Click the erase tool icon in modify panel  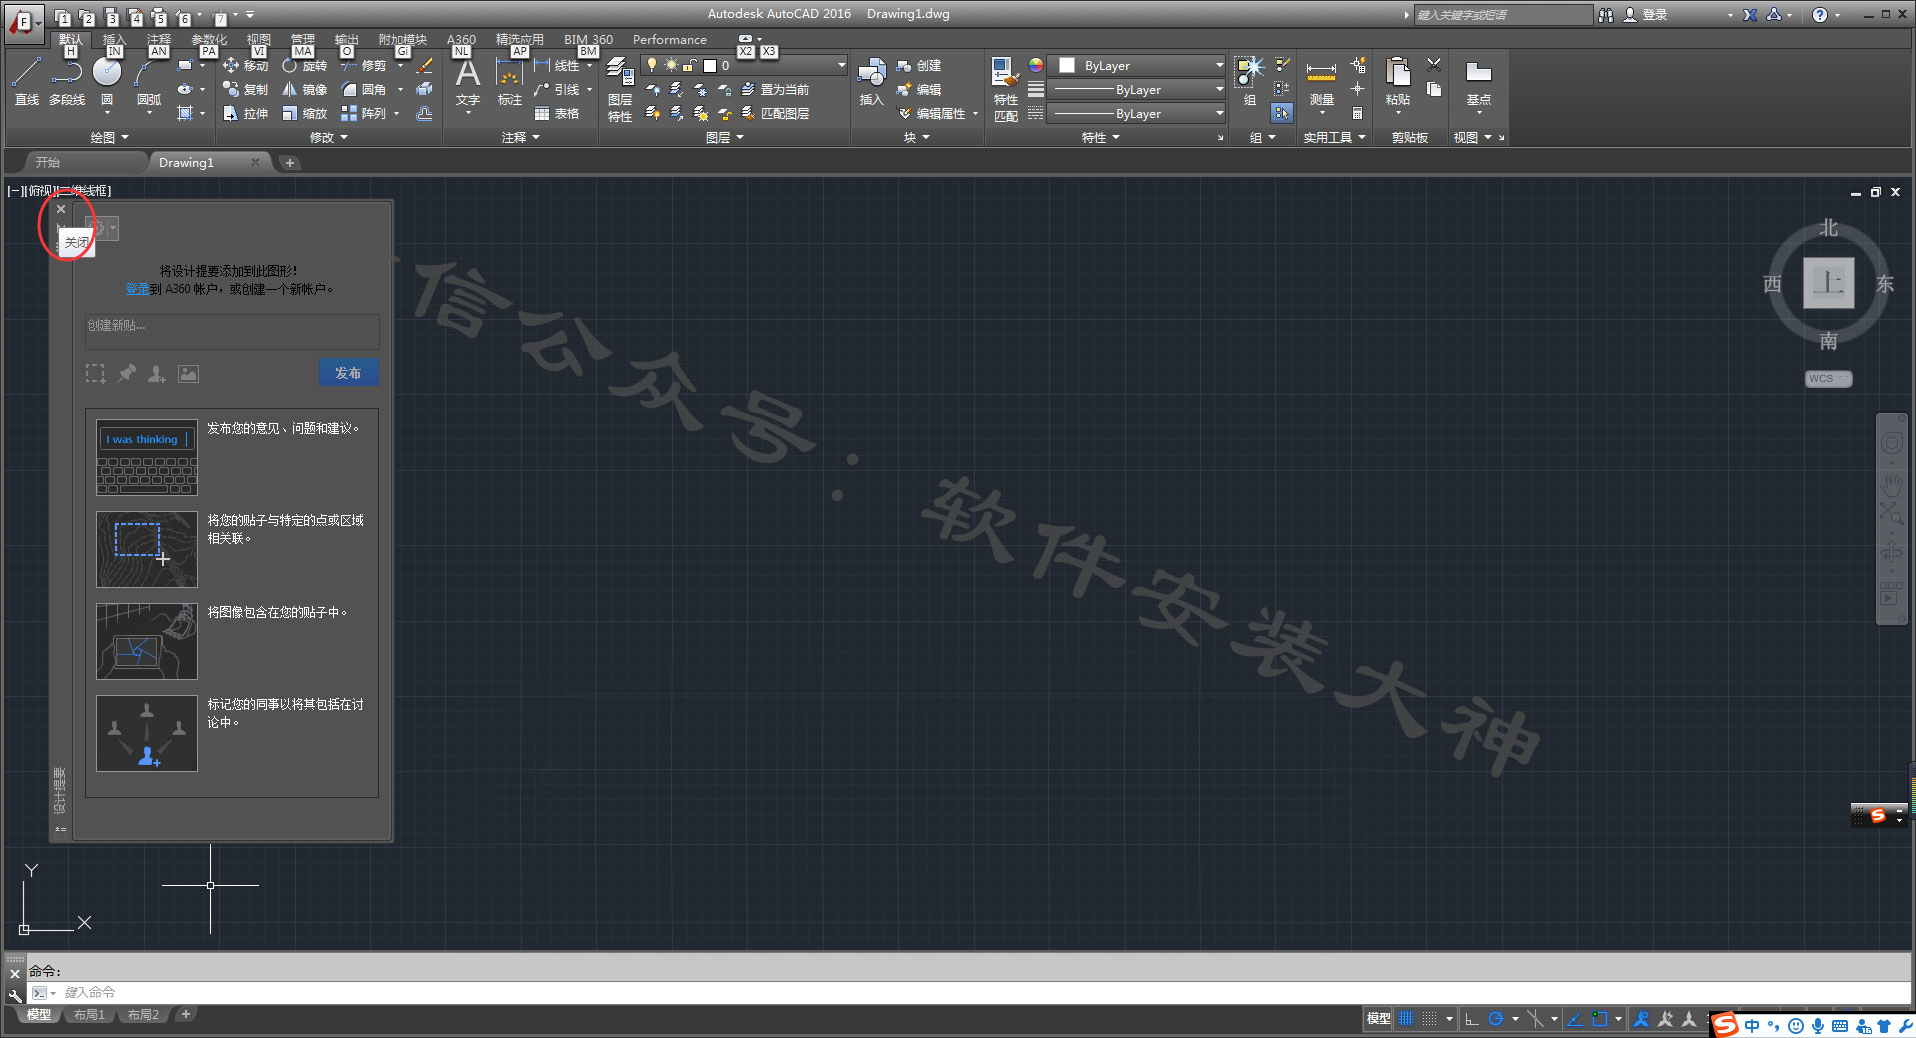425,65
